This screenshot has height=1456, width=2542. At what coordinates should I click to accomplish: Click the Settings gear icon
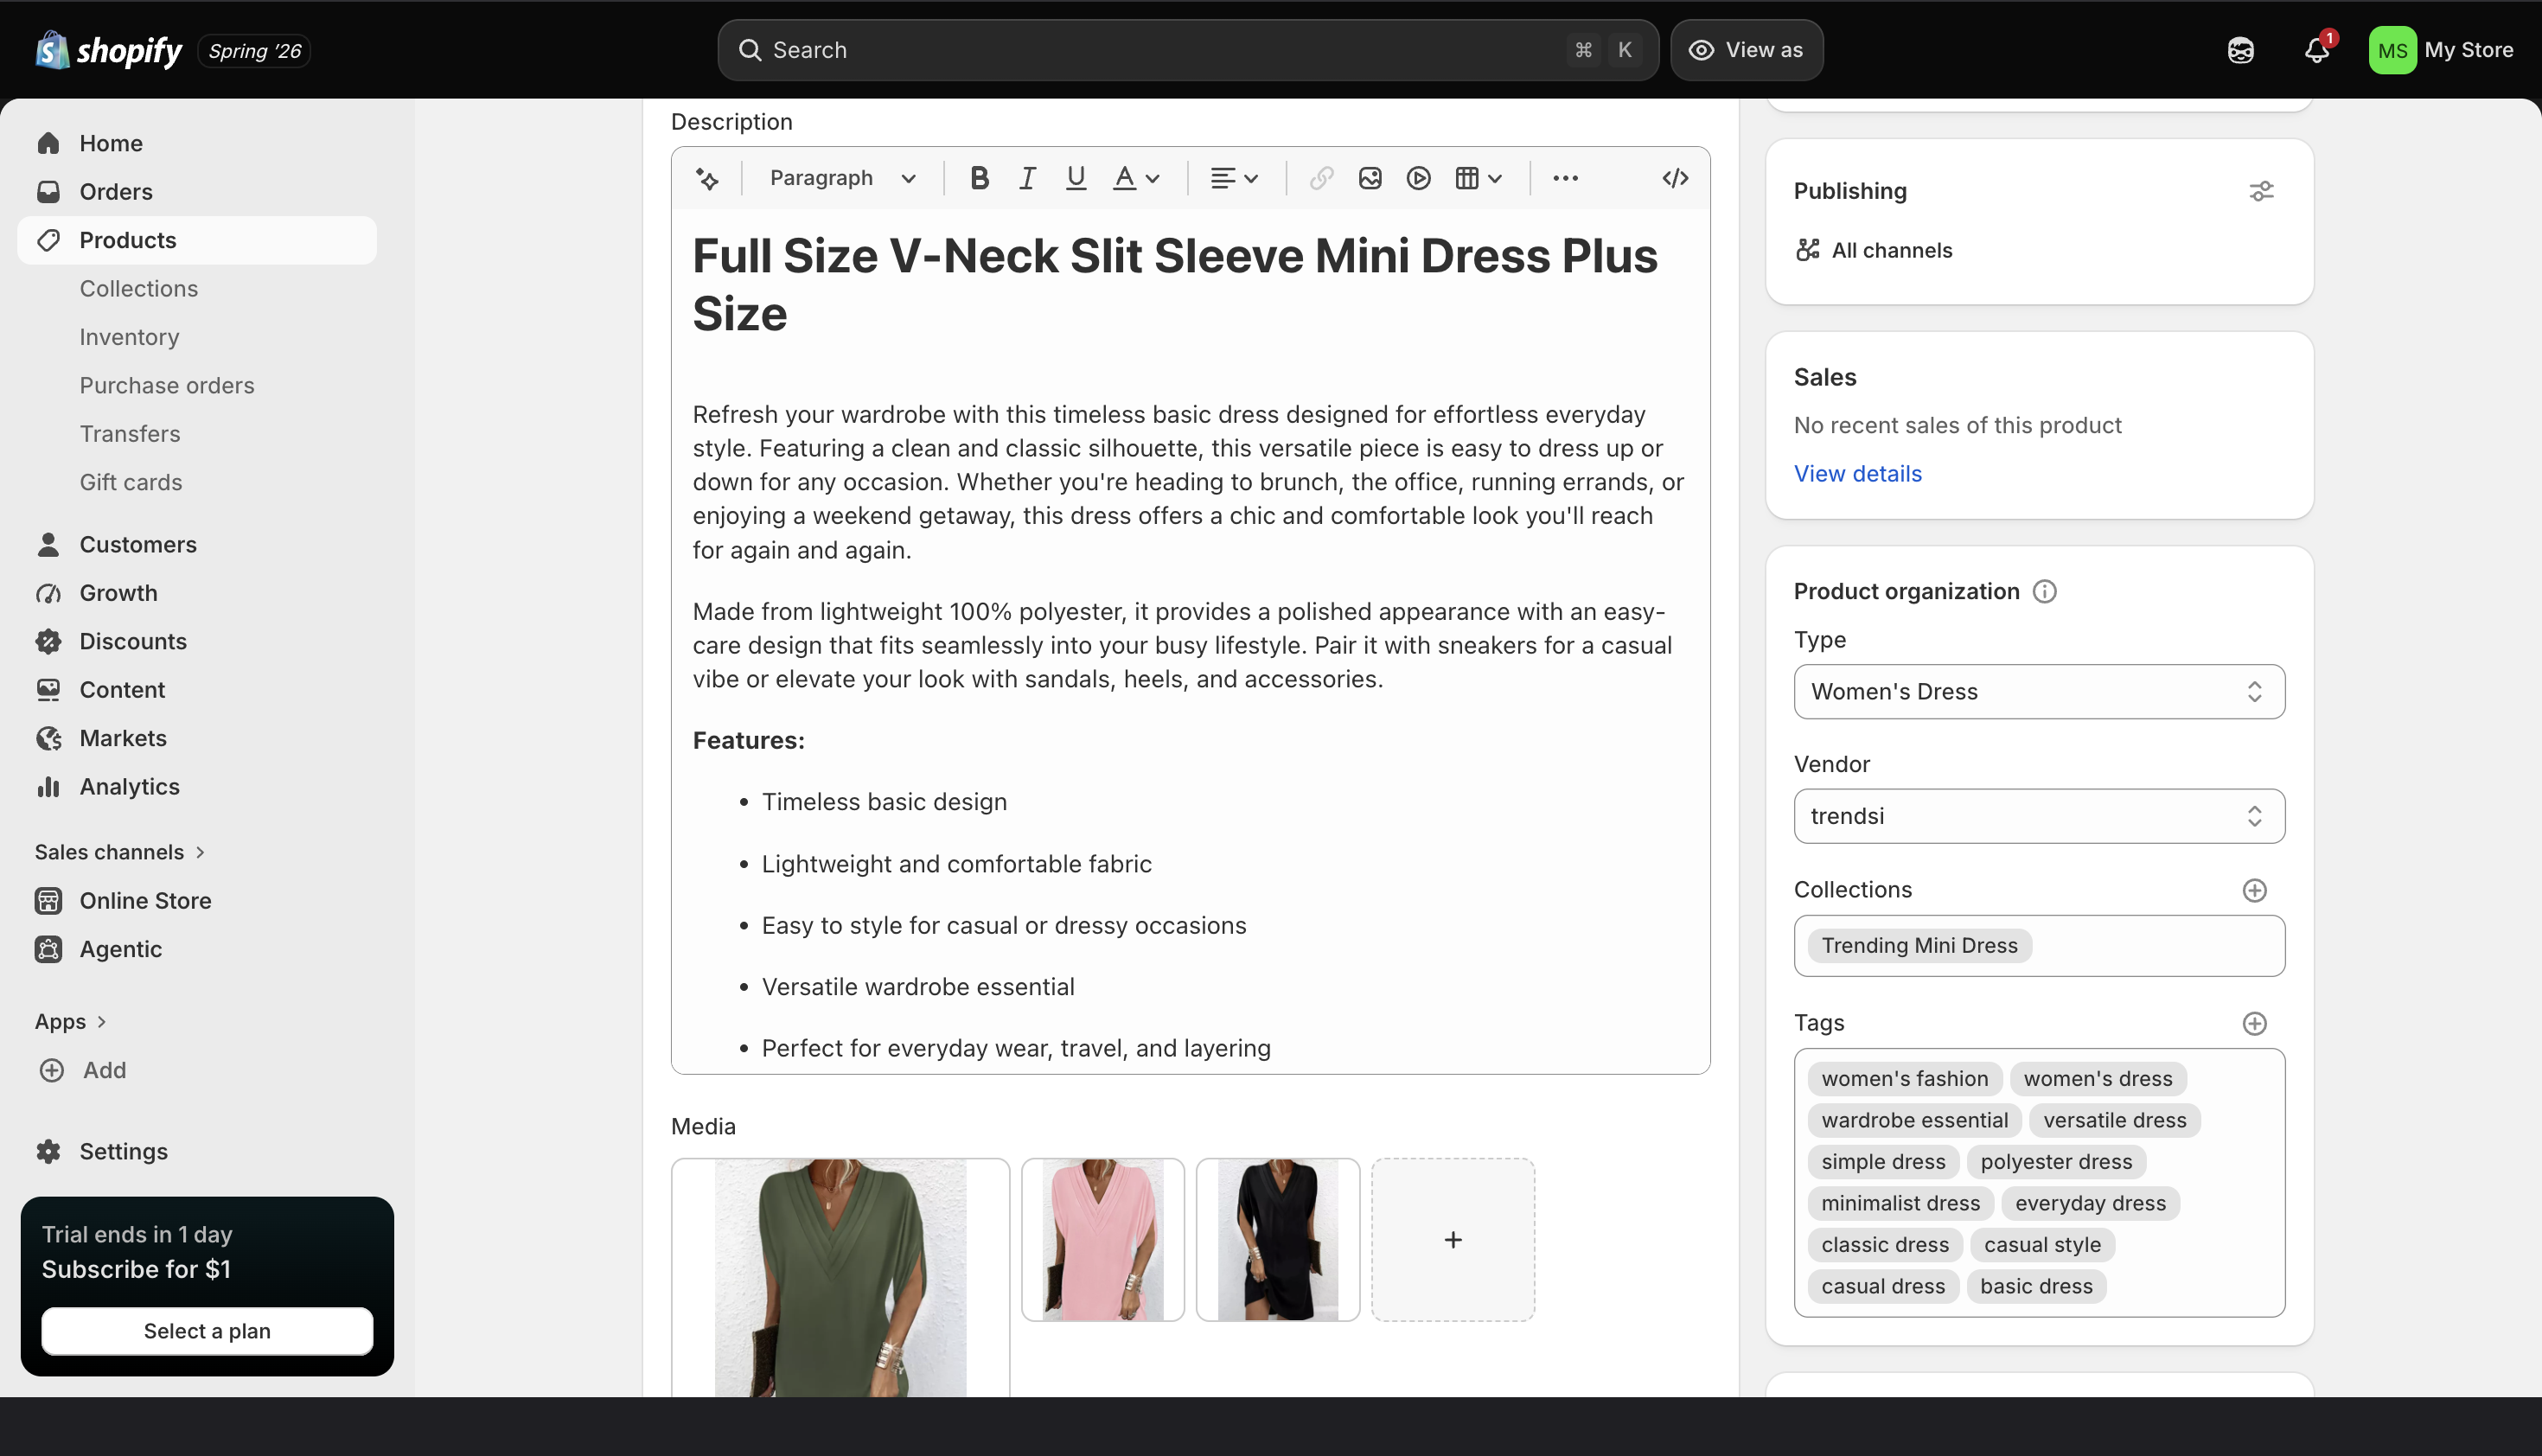(48, 1151)
